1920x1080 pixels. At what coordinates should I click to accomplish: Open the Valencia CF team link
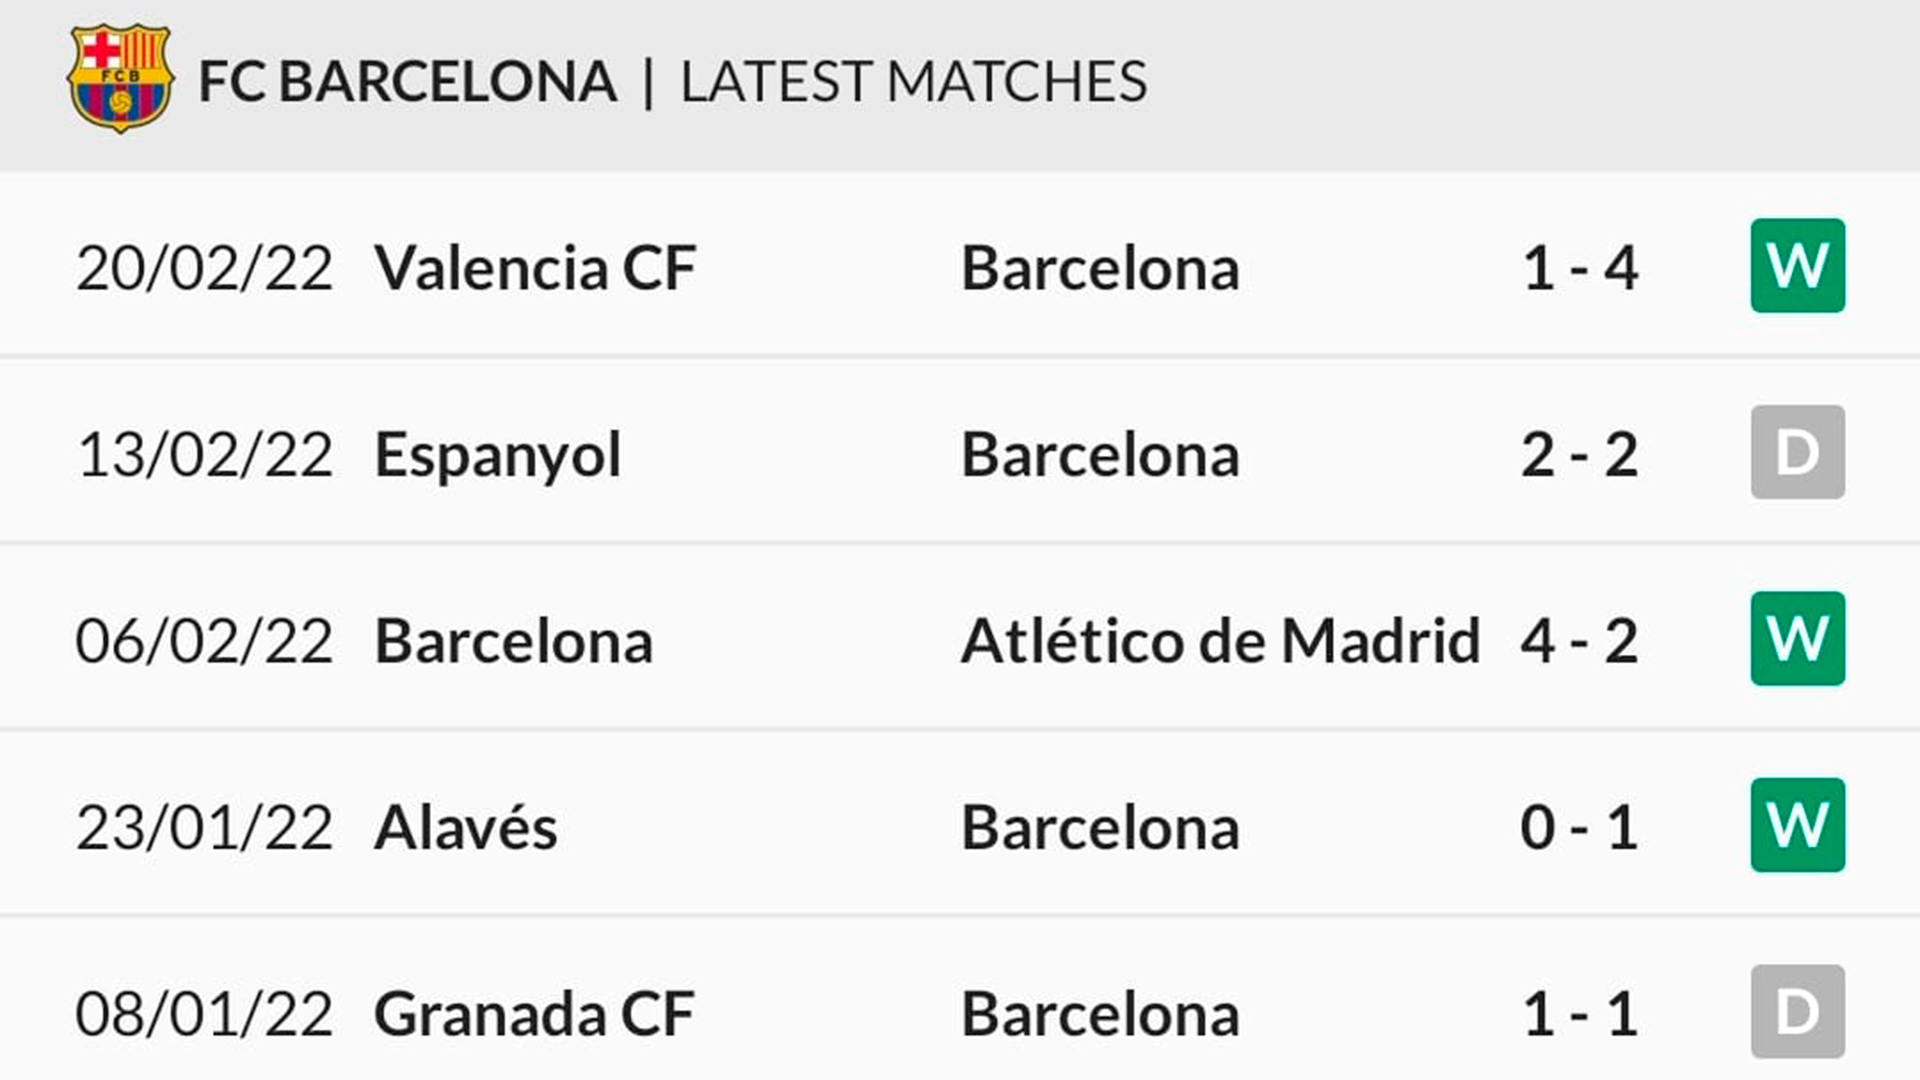(535, 268)
